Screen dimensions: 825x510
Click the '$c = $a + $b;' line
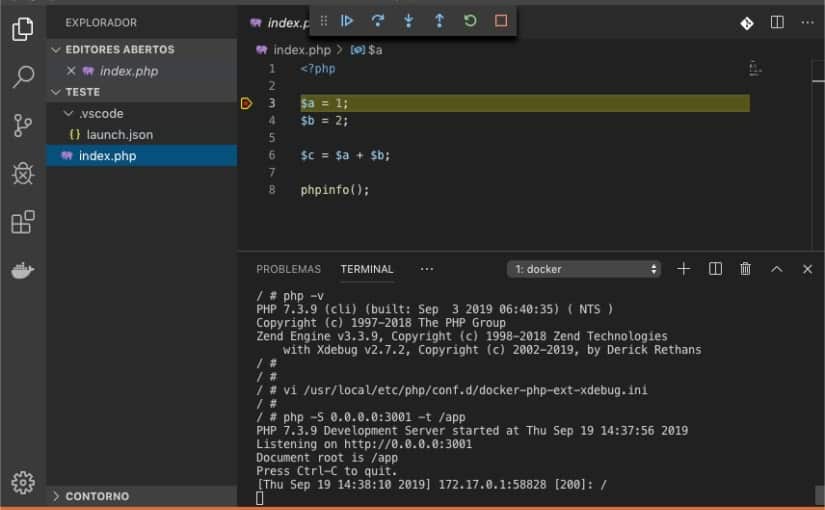pyautogui.click(x=345, y=155)
